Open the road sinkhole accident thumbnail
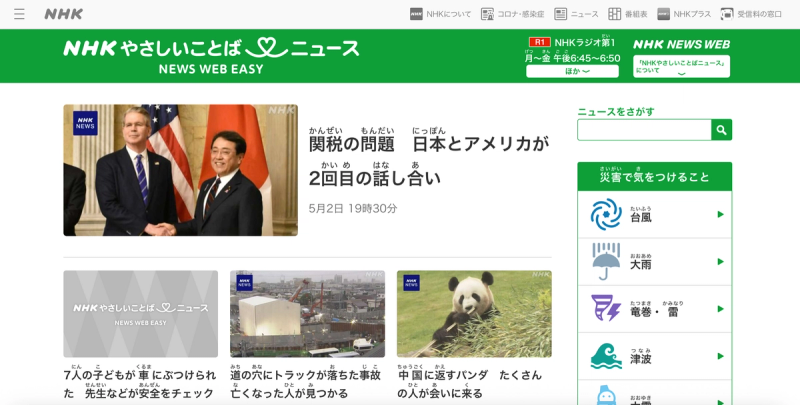 (308, 314)
